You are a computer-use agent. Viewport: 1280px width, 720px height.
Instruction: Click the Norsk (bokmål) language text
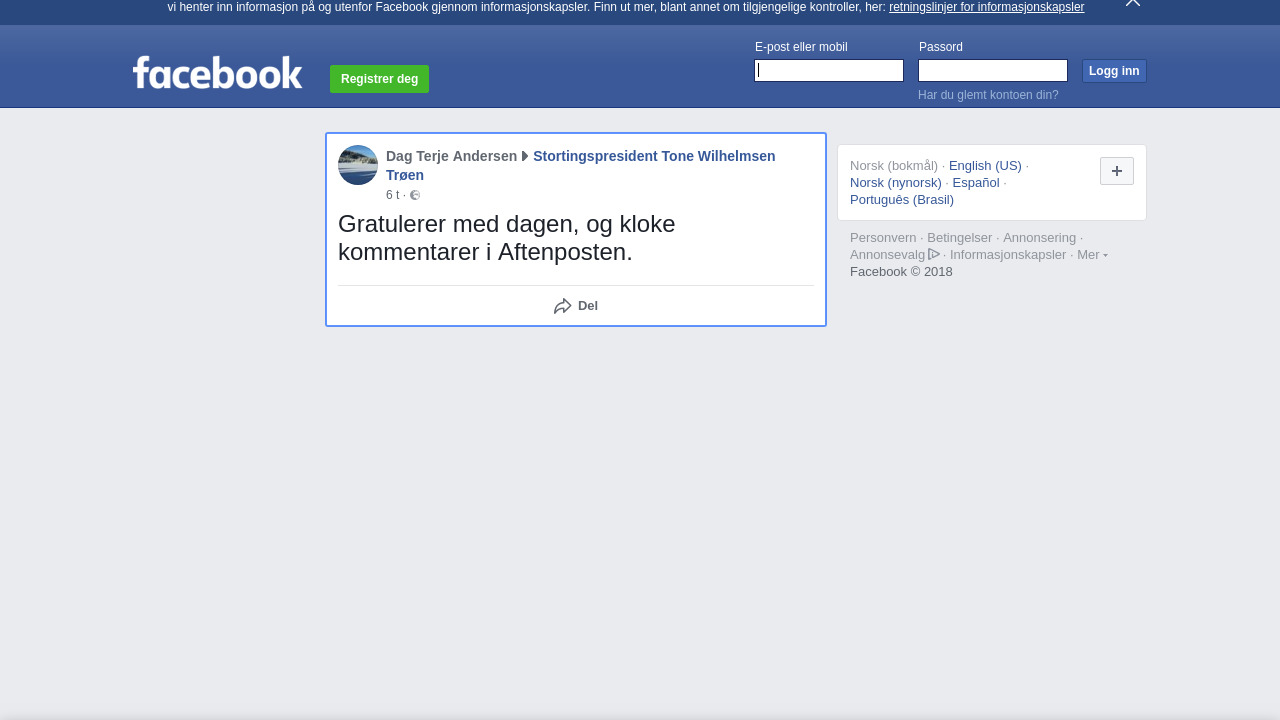click(894, 166)
